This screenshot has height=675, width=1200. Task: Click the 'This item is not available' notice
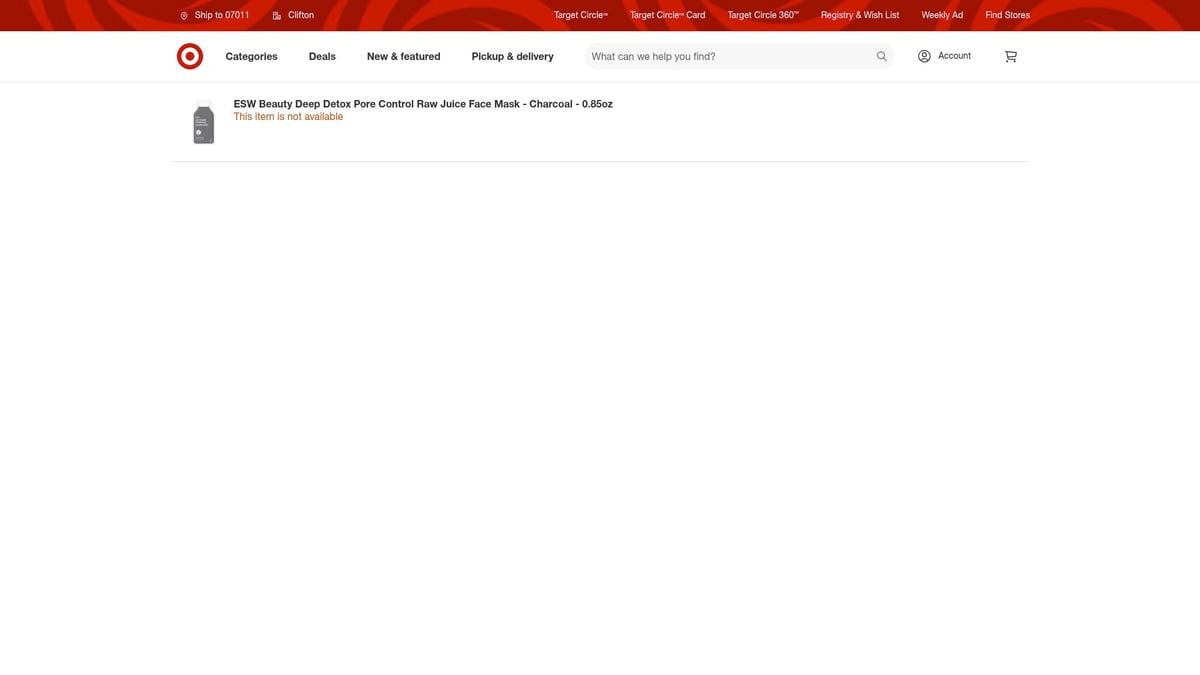pos(288,117)
